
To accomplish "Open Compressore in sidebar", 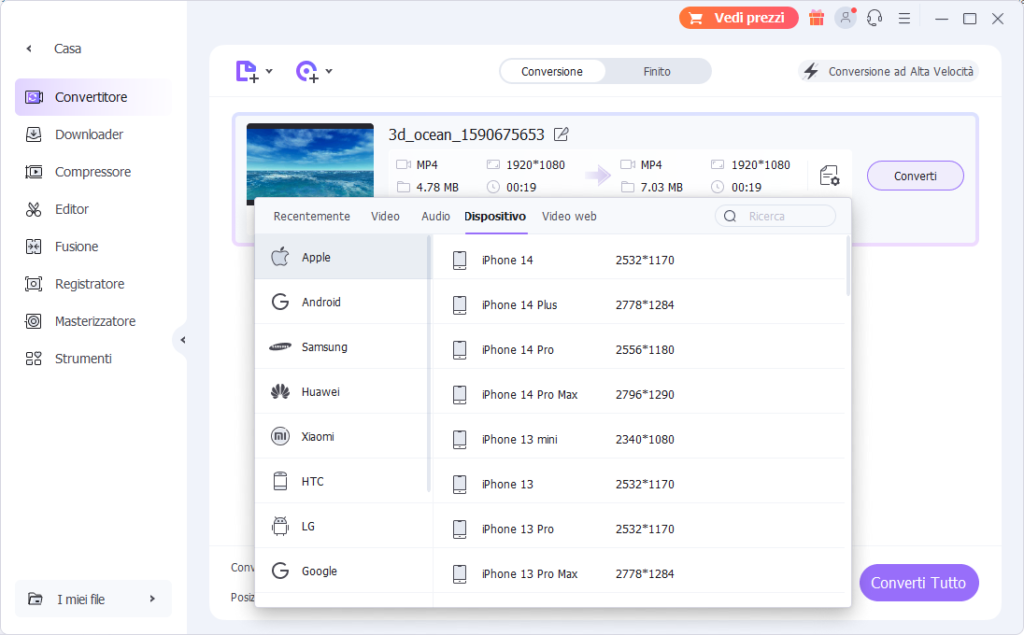I will click(x=93, y=172).
